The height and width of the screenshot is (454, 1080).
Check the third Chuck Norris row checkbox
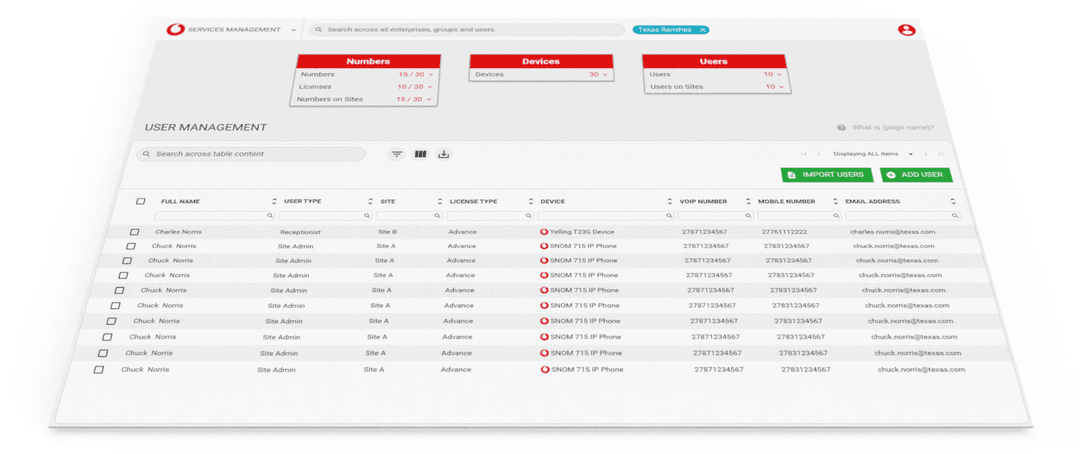pyautogui.click(x=123, y=275)
